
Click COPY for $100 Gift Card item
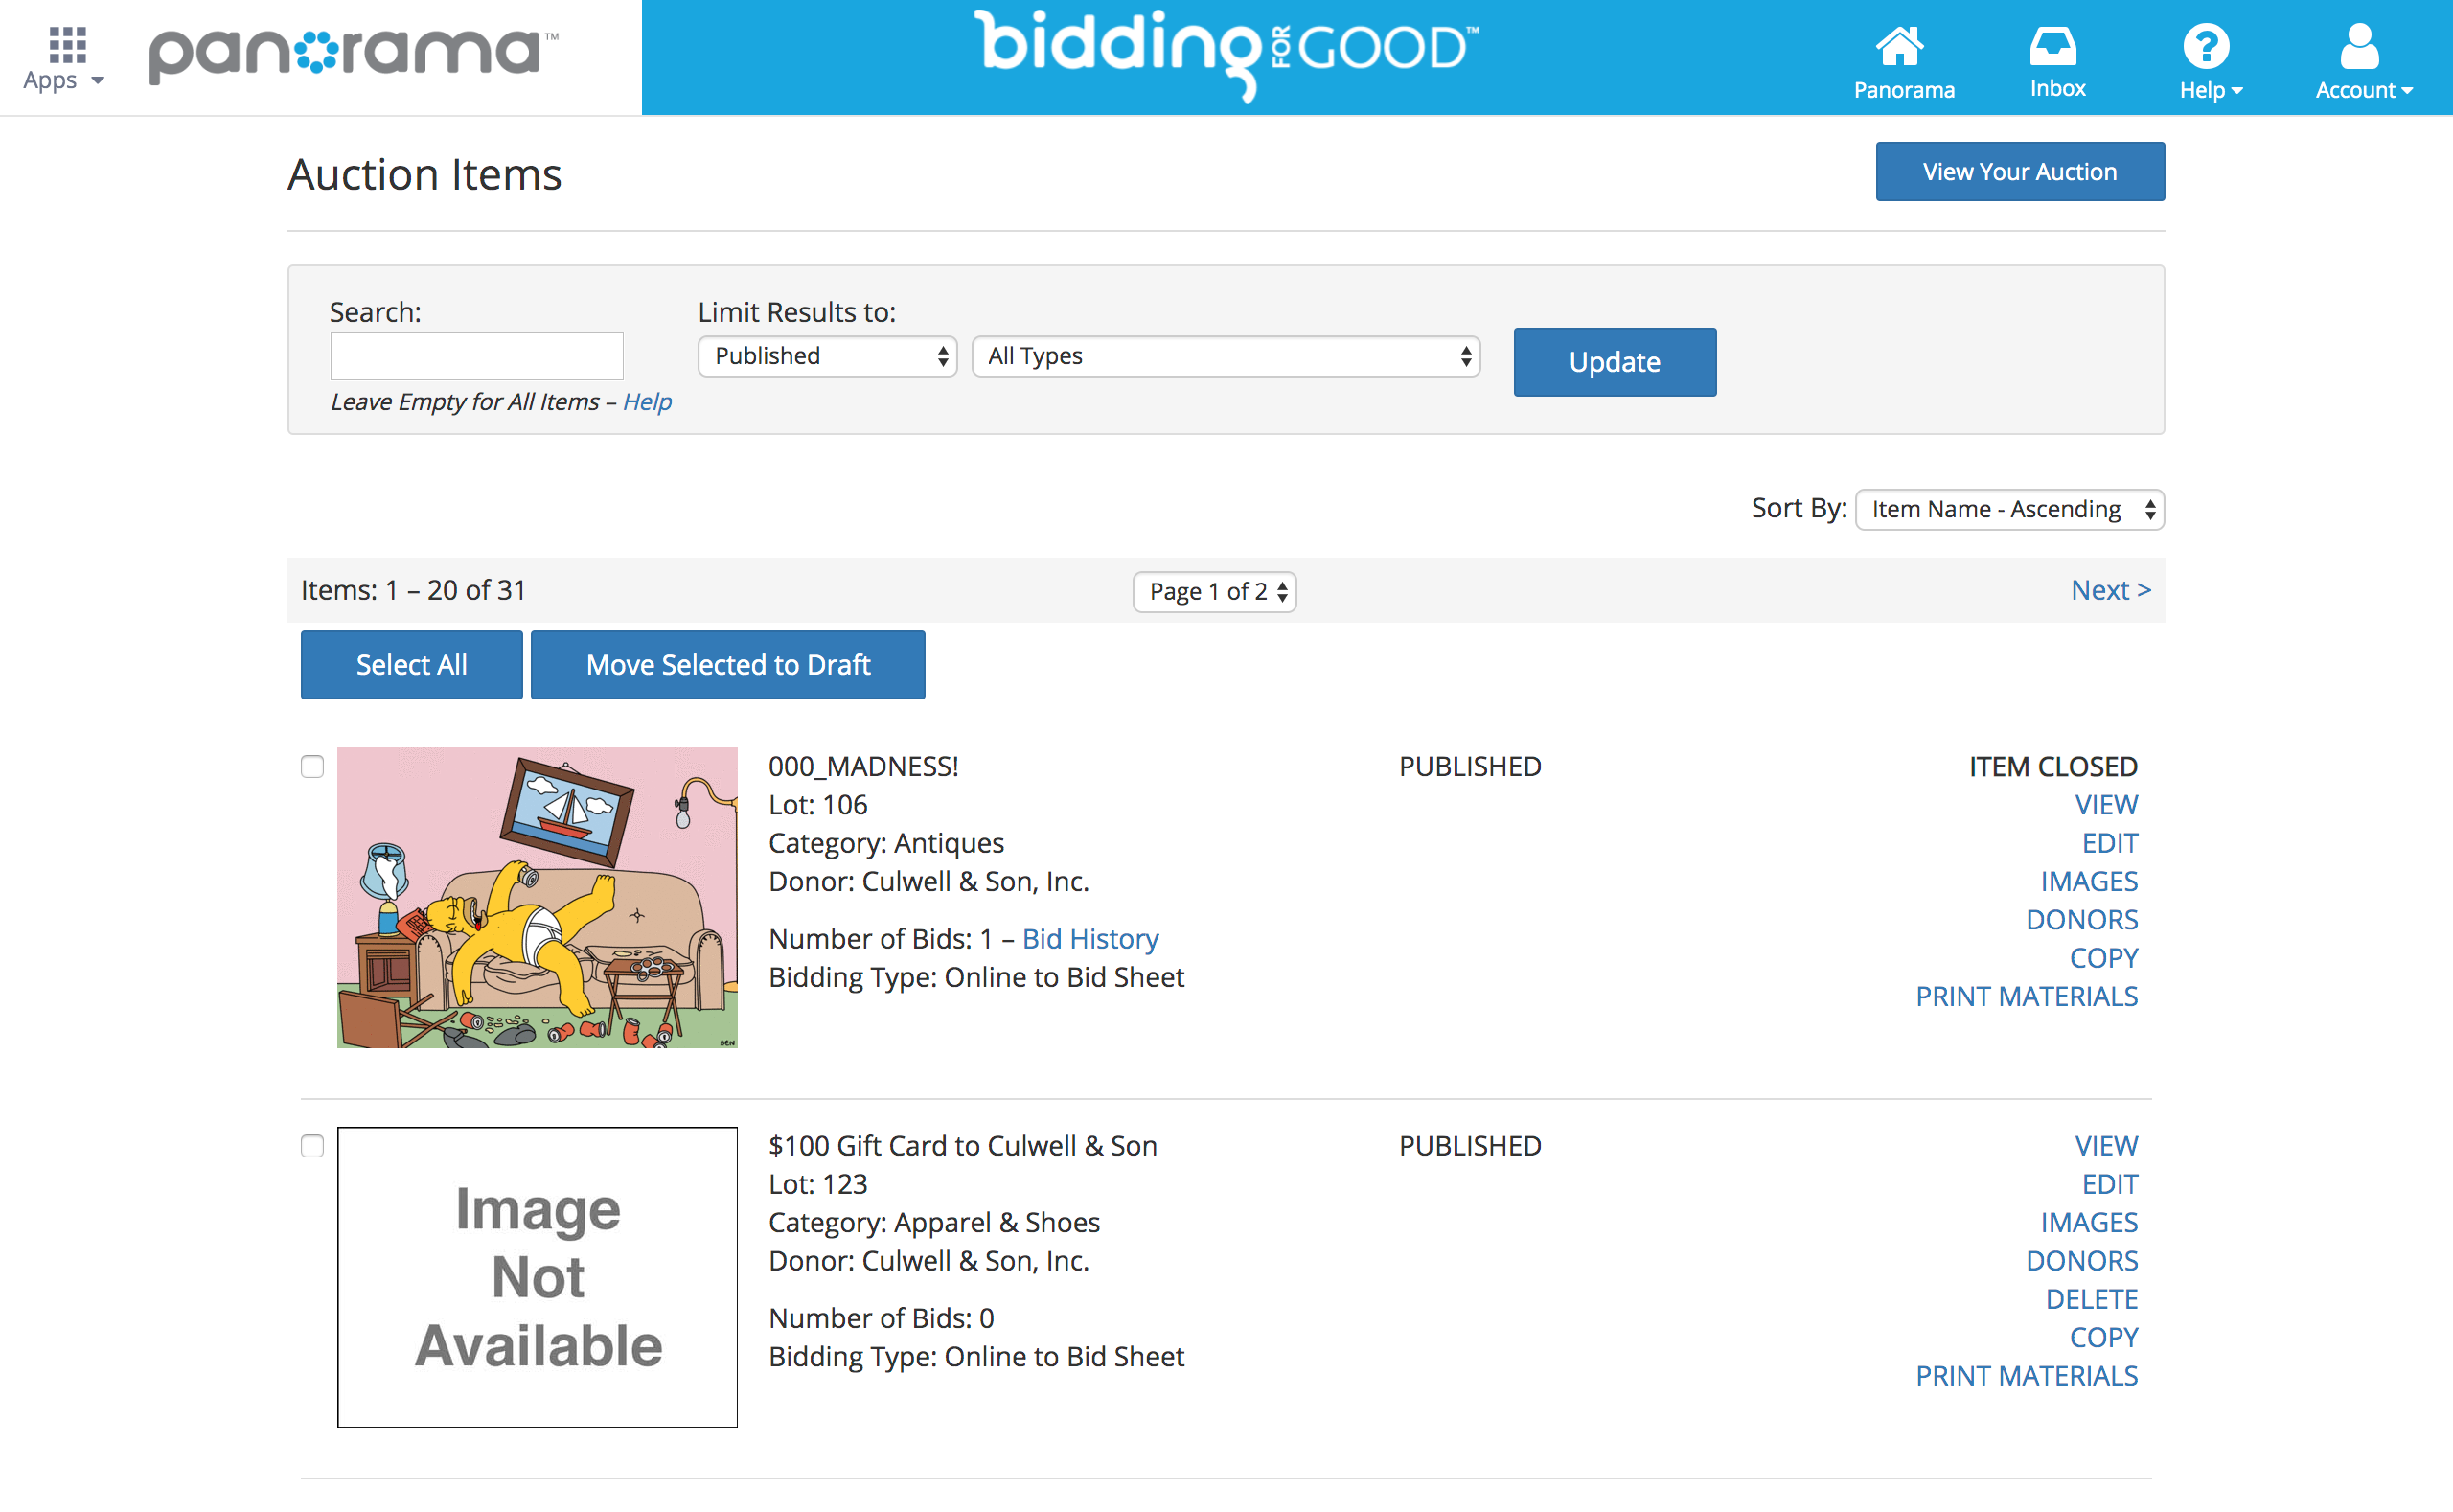pyautogui.click(x=2103, y=1337)
